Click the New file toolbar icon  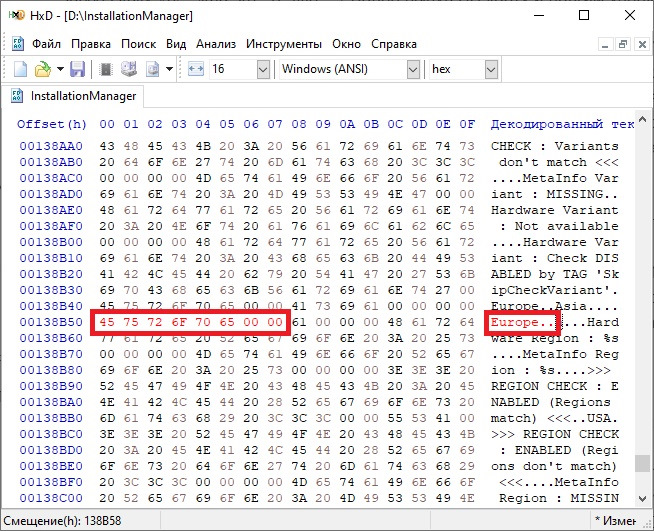point(20,69)
